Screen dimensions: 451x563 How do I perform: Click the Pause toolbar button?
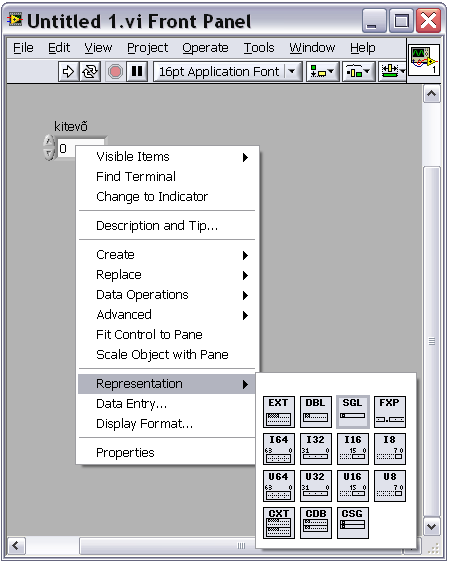(137, 71)
